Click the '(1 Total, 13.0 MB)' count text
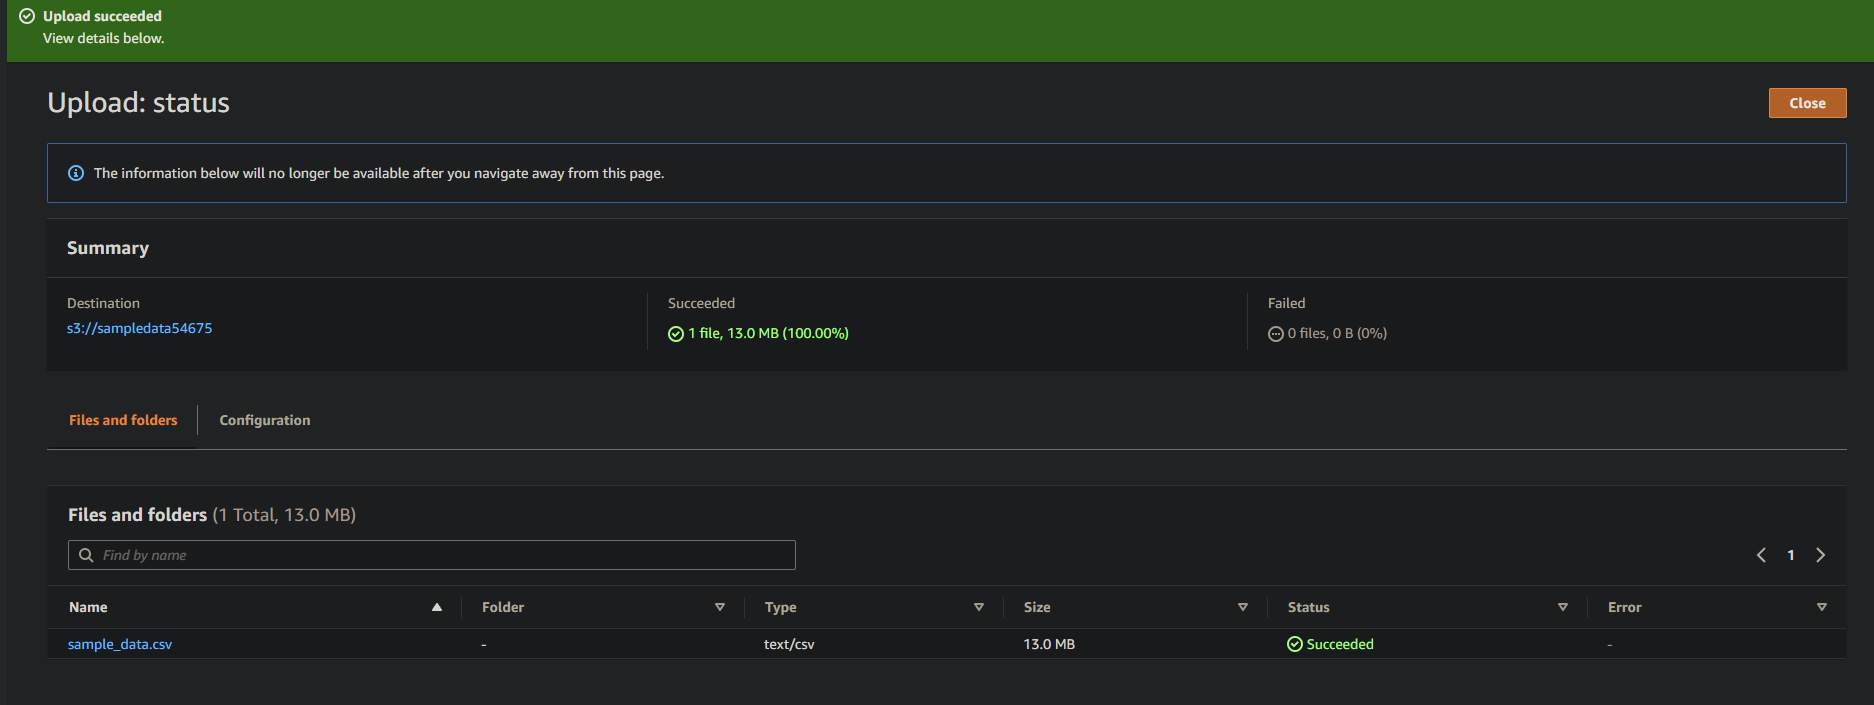The width and height of the screenshot is (1874, 705). coord(284,515)
